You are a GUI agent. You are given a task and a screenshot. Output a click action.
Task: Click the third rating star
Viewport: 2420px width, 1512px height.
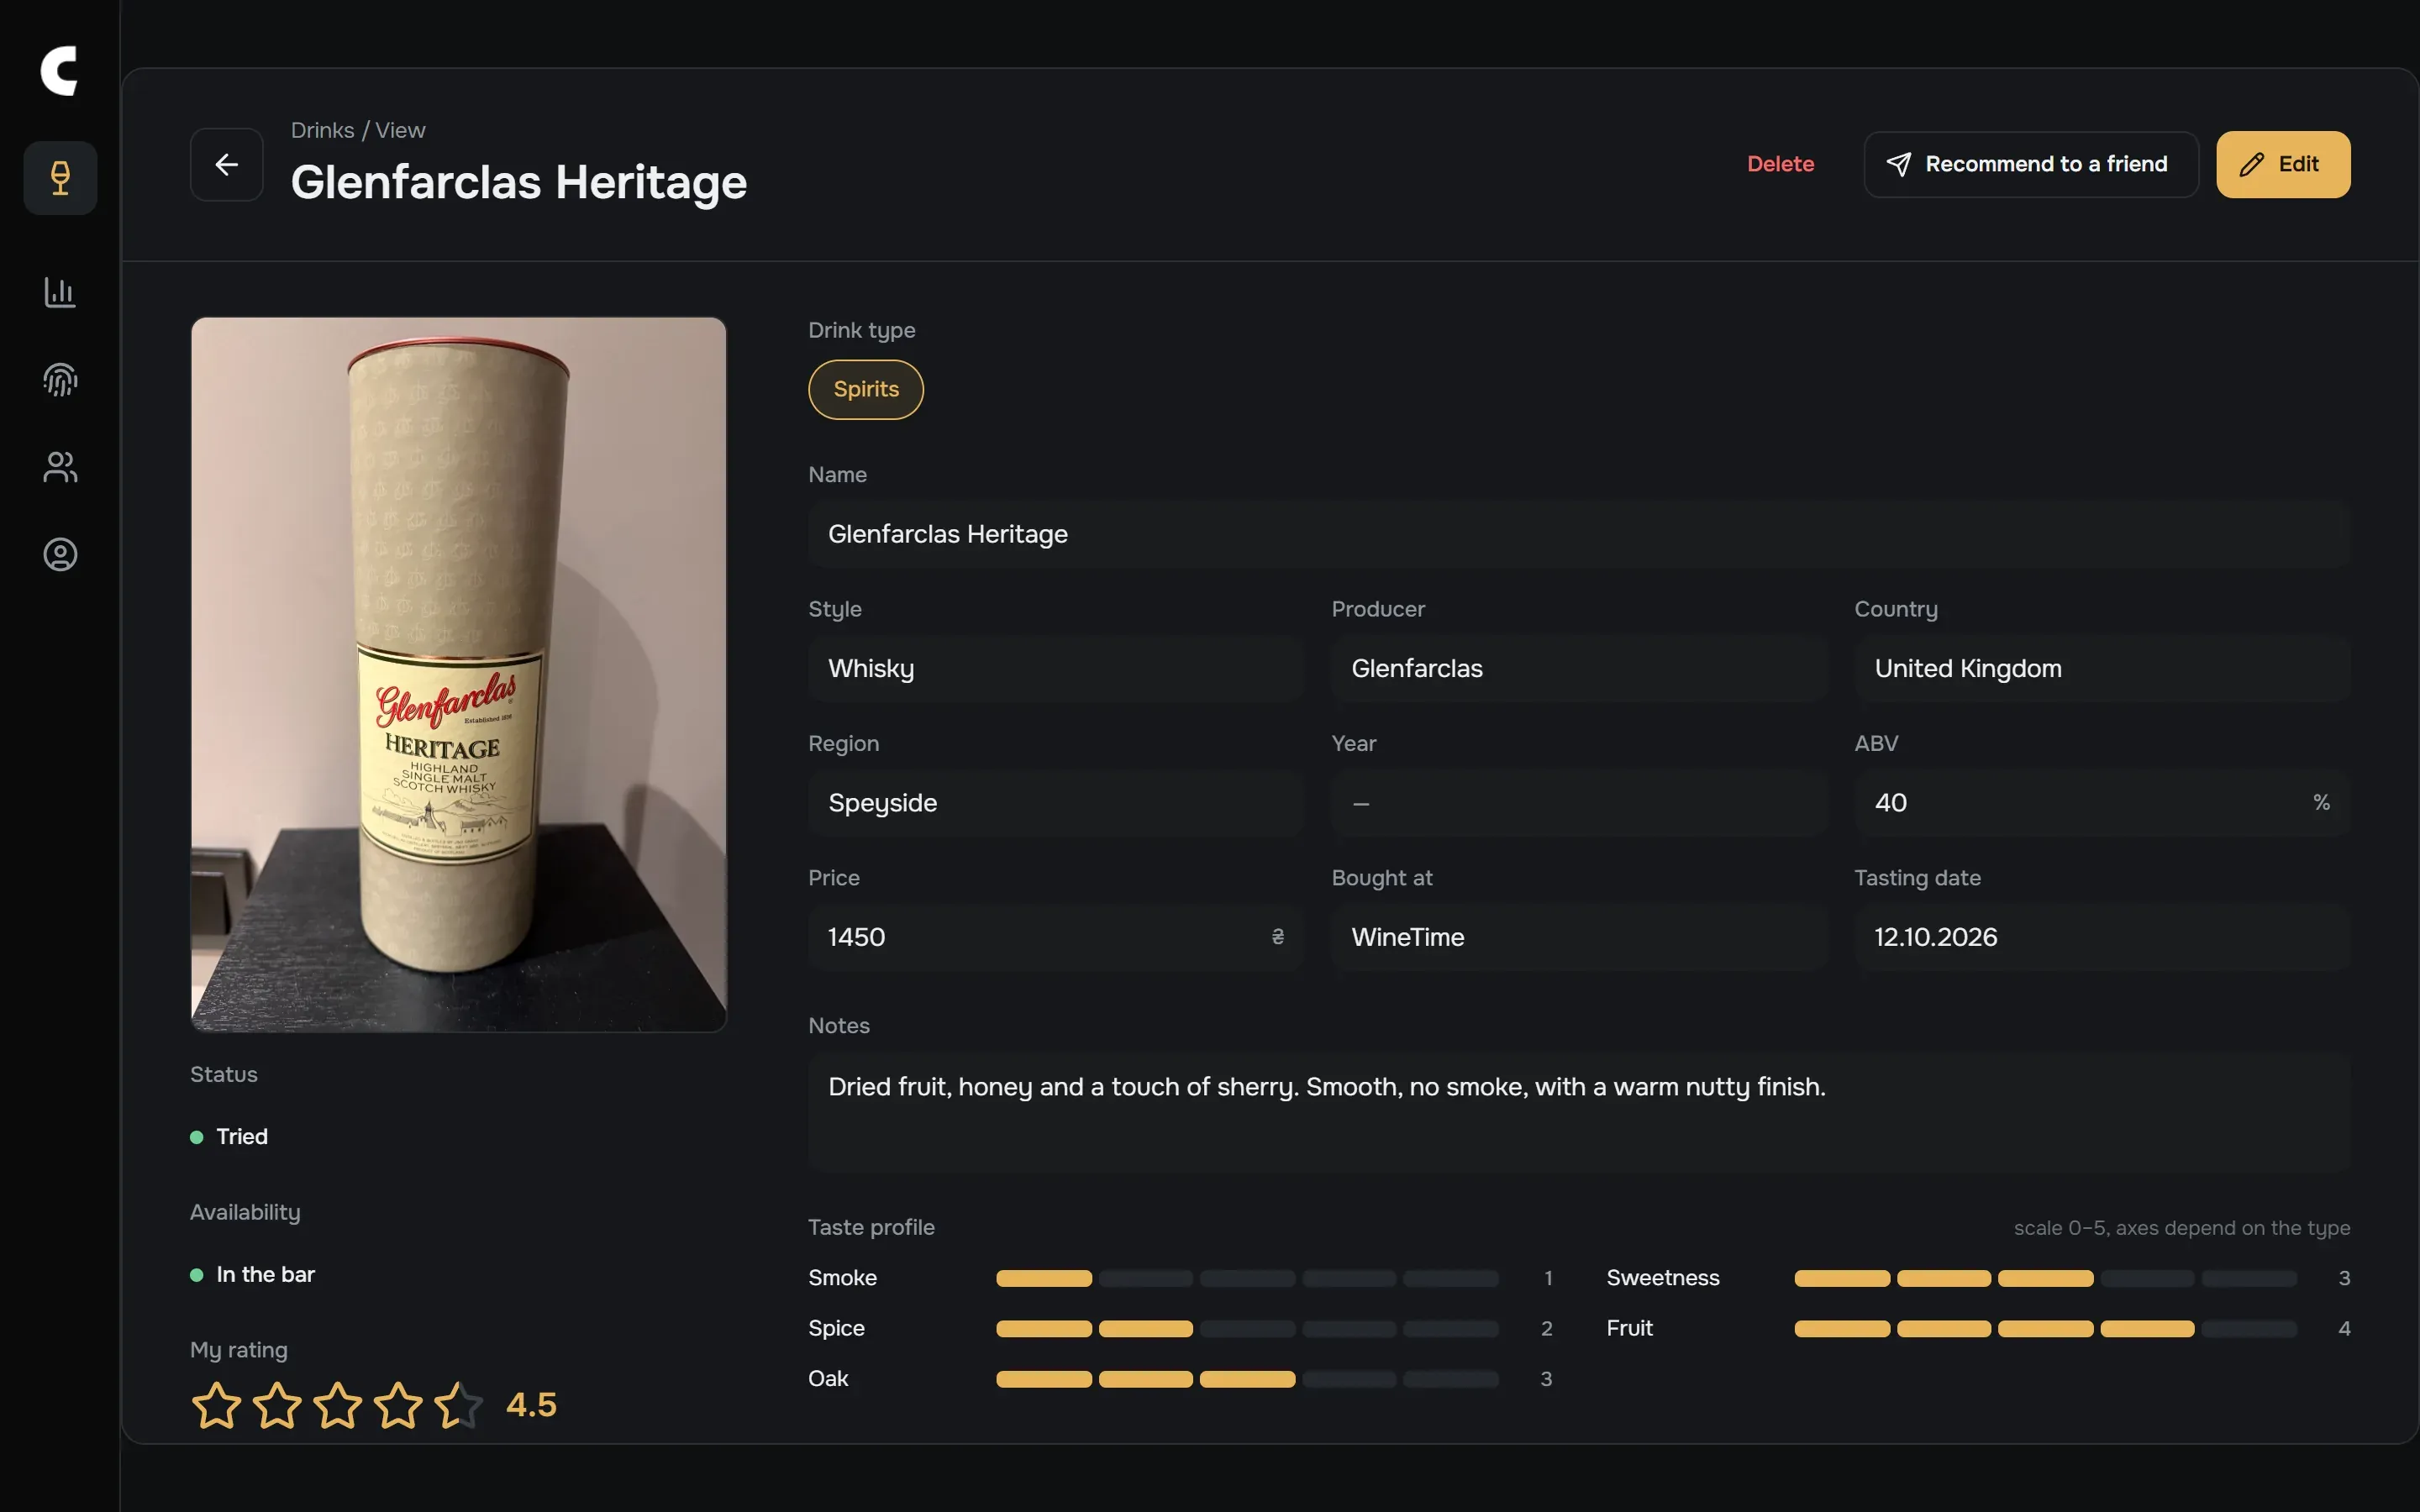coord(338,1405)
